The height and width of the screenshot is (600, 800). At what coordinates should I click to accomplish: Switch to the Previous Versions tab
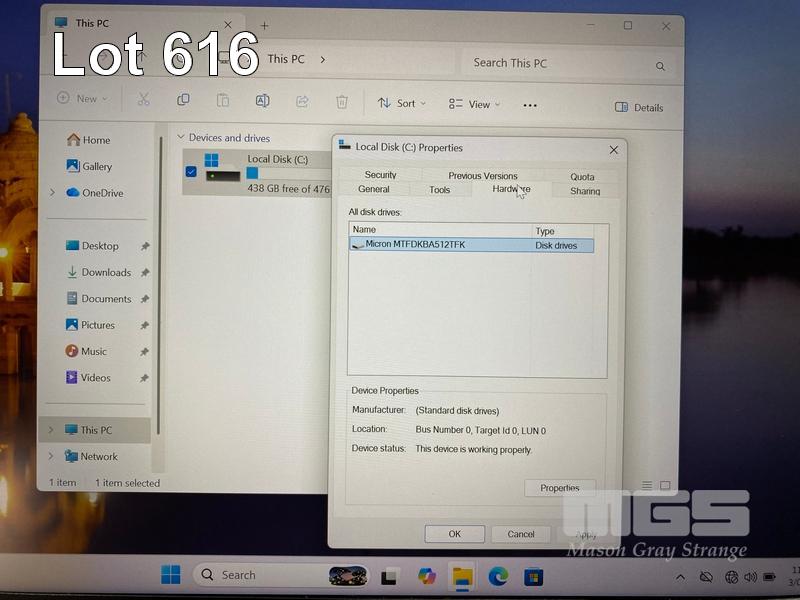point(483,176)
